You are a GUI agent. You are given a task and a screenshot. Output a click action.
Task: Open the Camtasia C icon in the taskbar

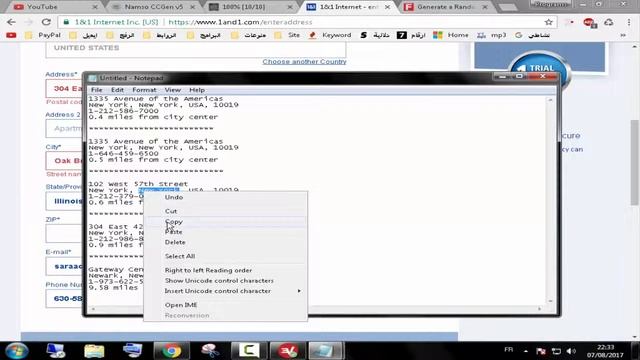[249, 351]
